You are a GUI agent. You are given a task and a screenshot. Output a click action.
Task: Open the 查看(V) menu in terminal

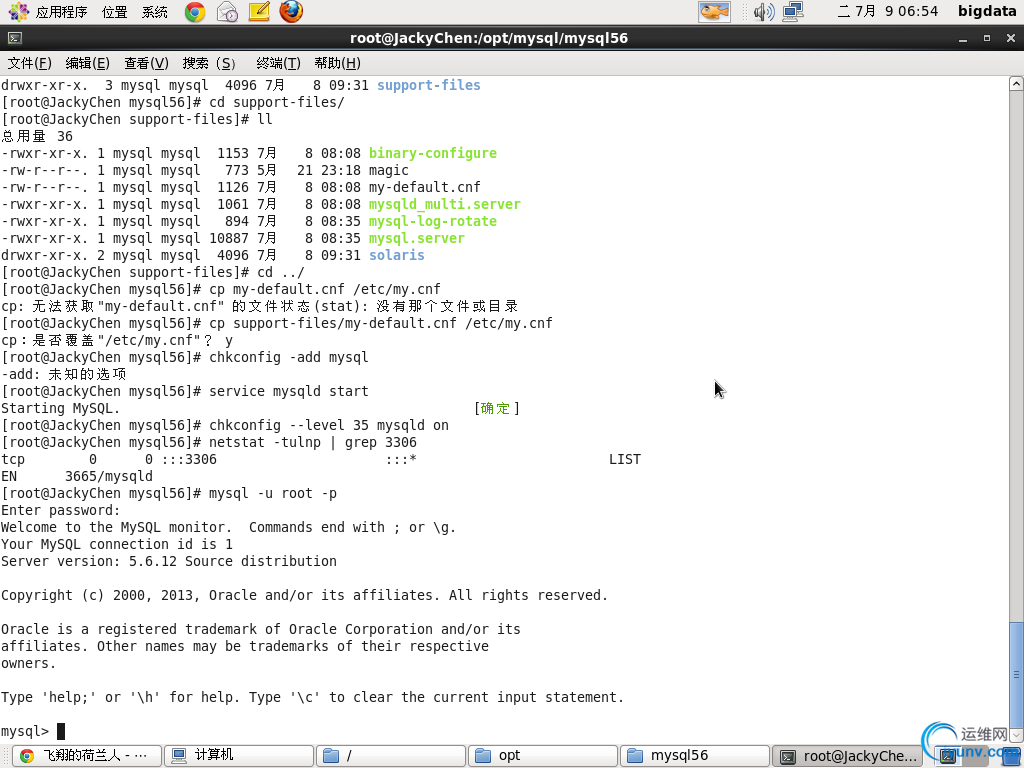pos(146,63)
